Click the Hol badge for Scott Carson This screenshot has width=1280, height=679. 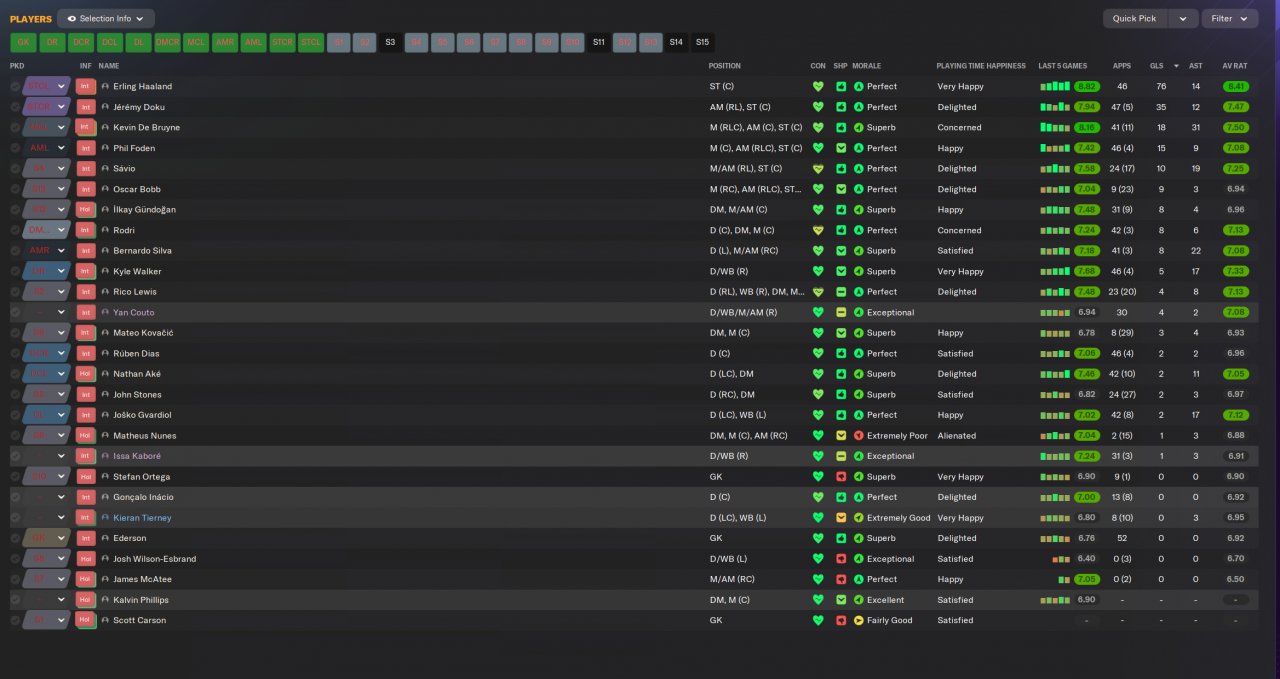click(86, 621)
